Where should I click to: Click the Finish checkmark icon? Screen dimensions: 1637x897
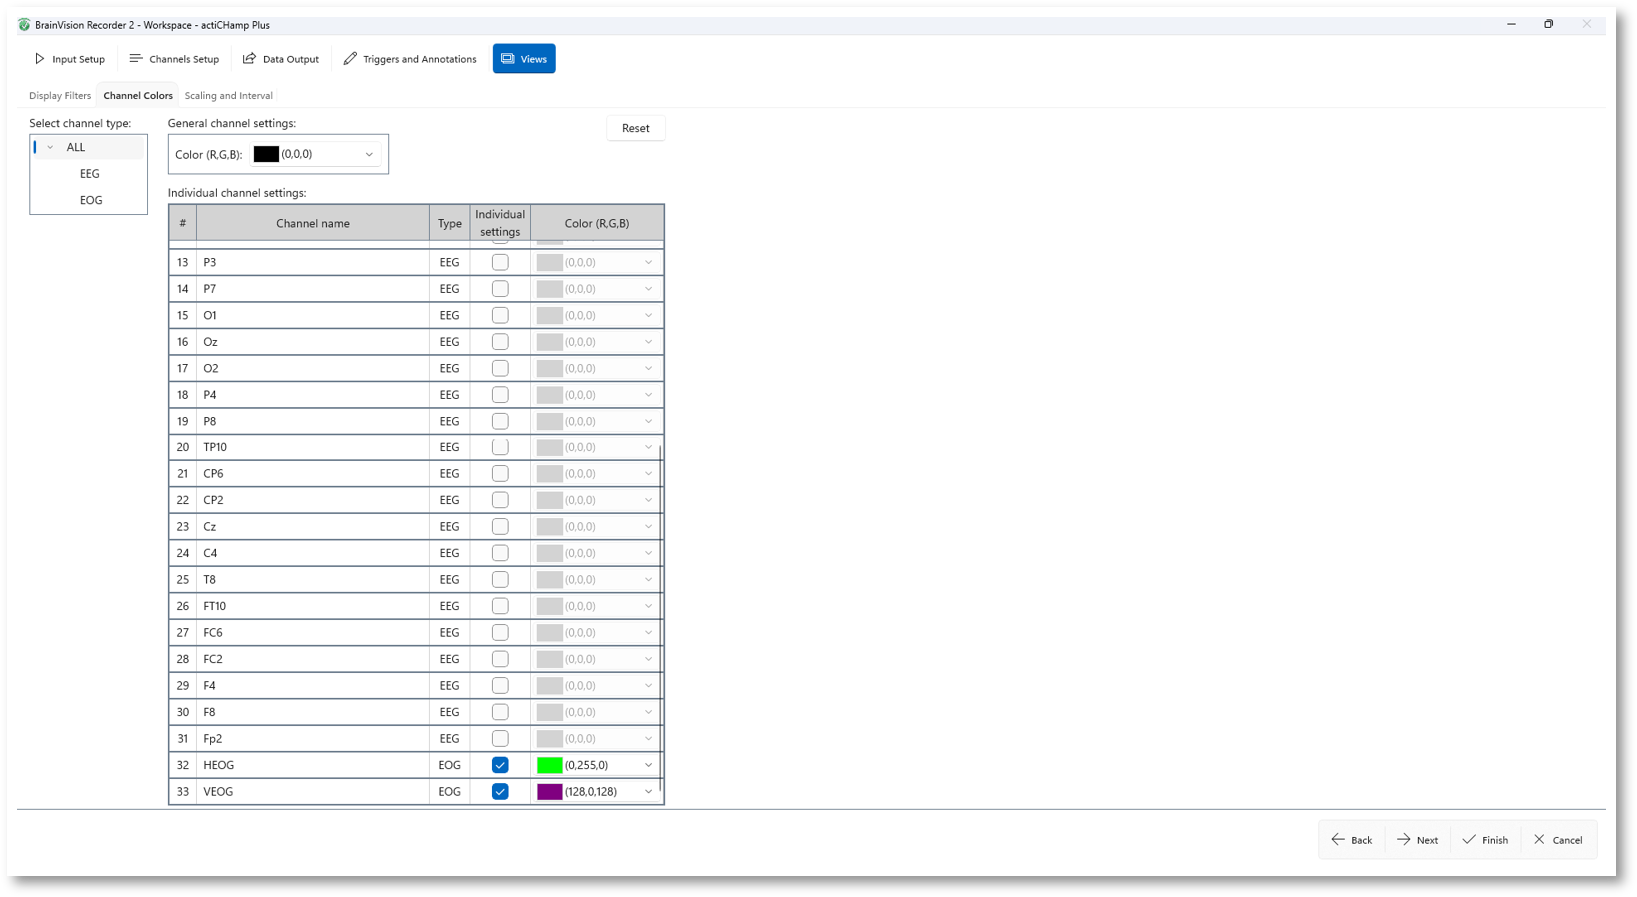tap(1469, 840)
